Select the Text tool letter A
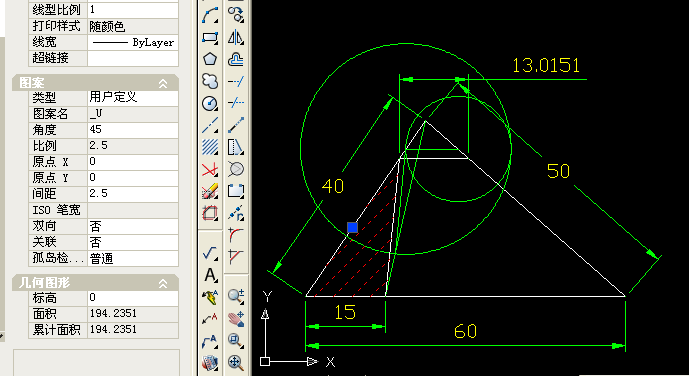 210,275
